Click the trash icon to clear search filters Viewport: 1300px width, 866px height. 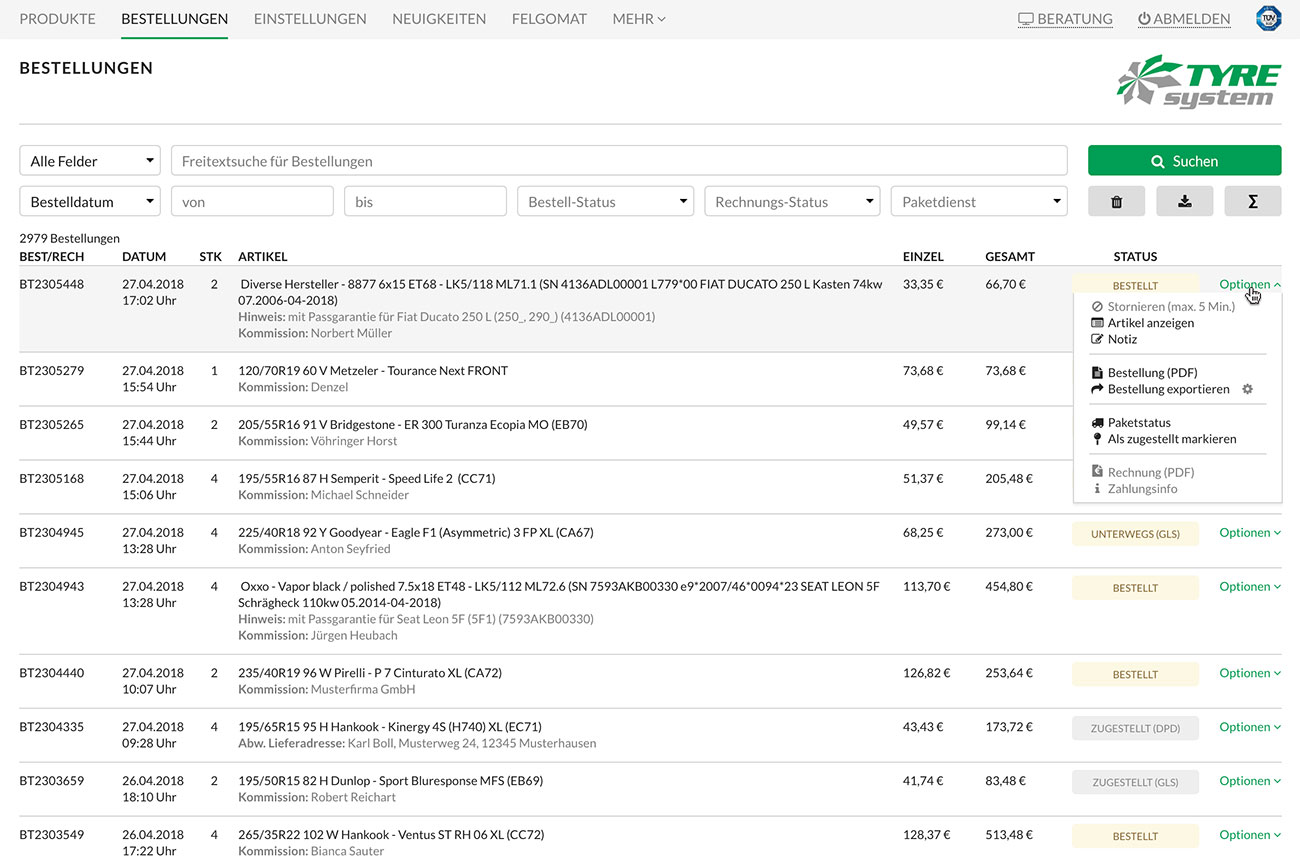[1116, 201]
